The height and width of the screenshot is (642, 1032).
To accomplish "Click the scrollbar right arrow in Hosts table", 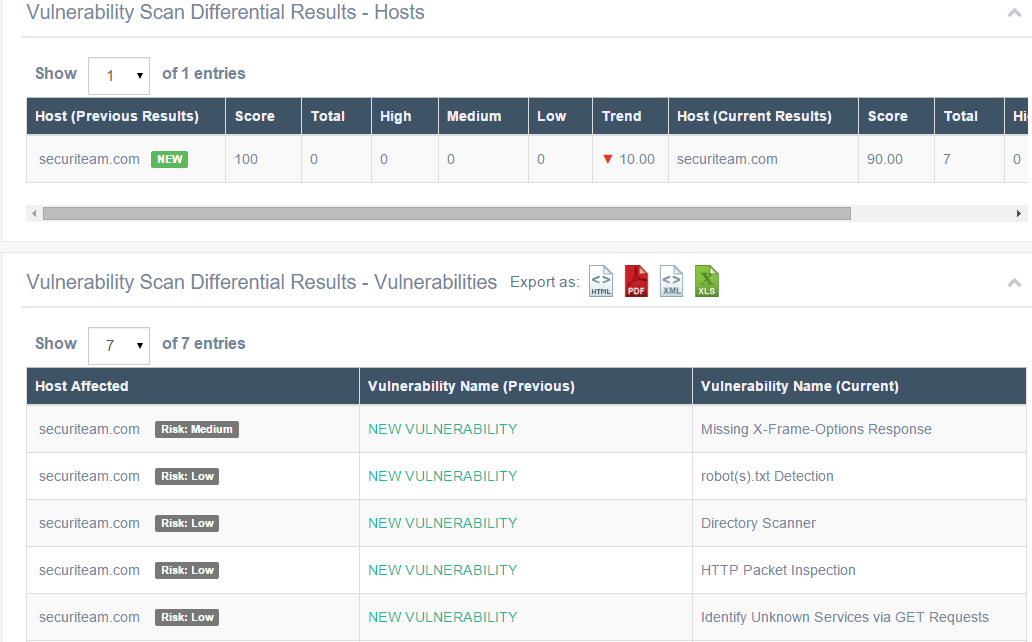I will 1019,213.
